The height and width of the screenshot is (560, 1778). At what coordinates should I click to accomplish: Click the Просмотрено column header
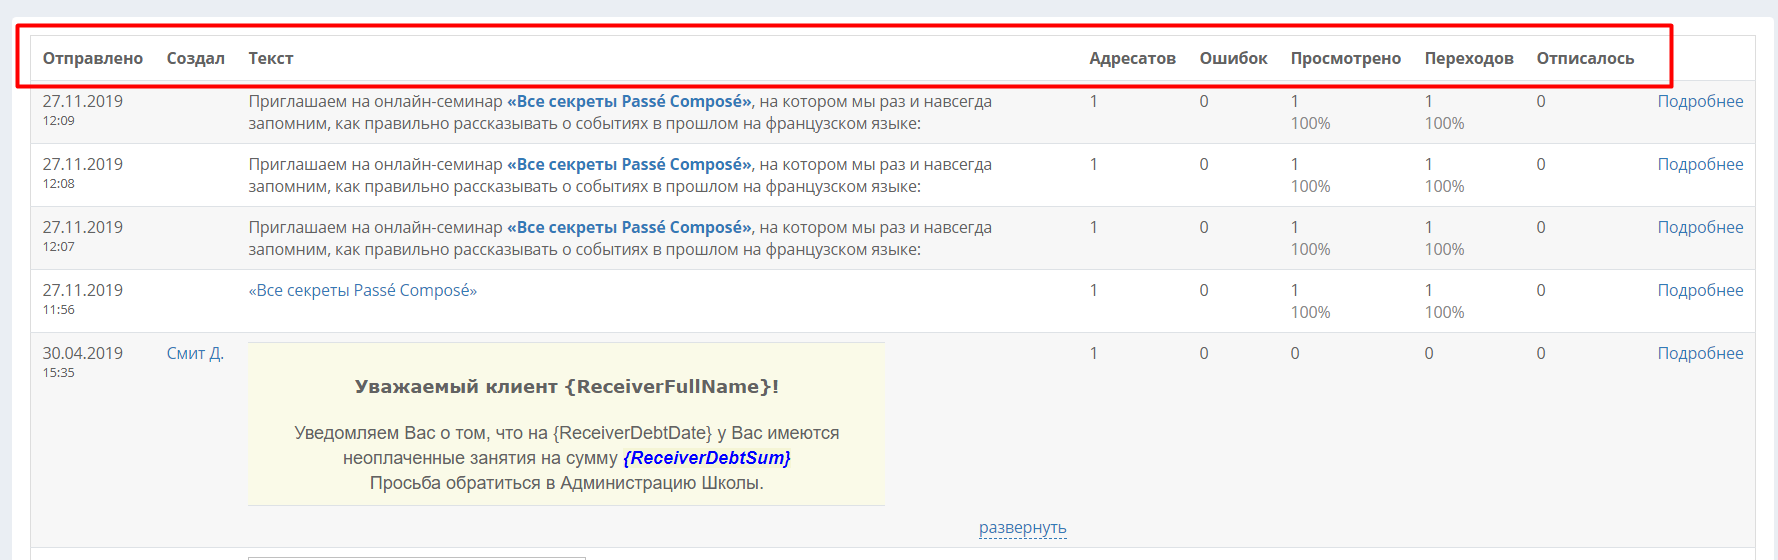[x=1346, y=58]
